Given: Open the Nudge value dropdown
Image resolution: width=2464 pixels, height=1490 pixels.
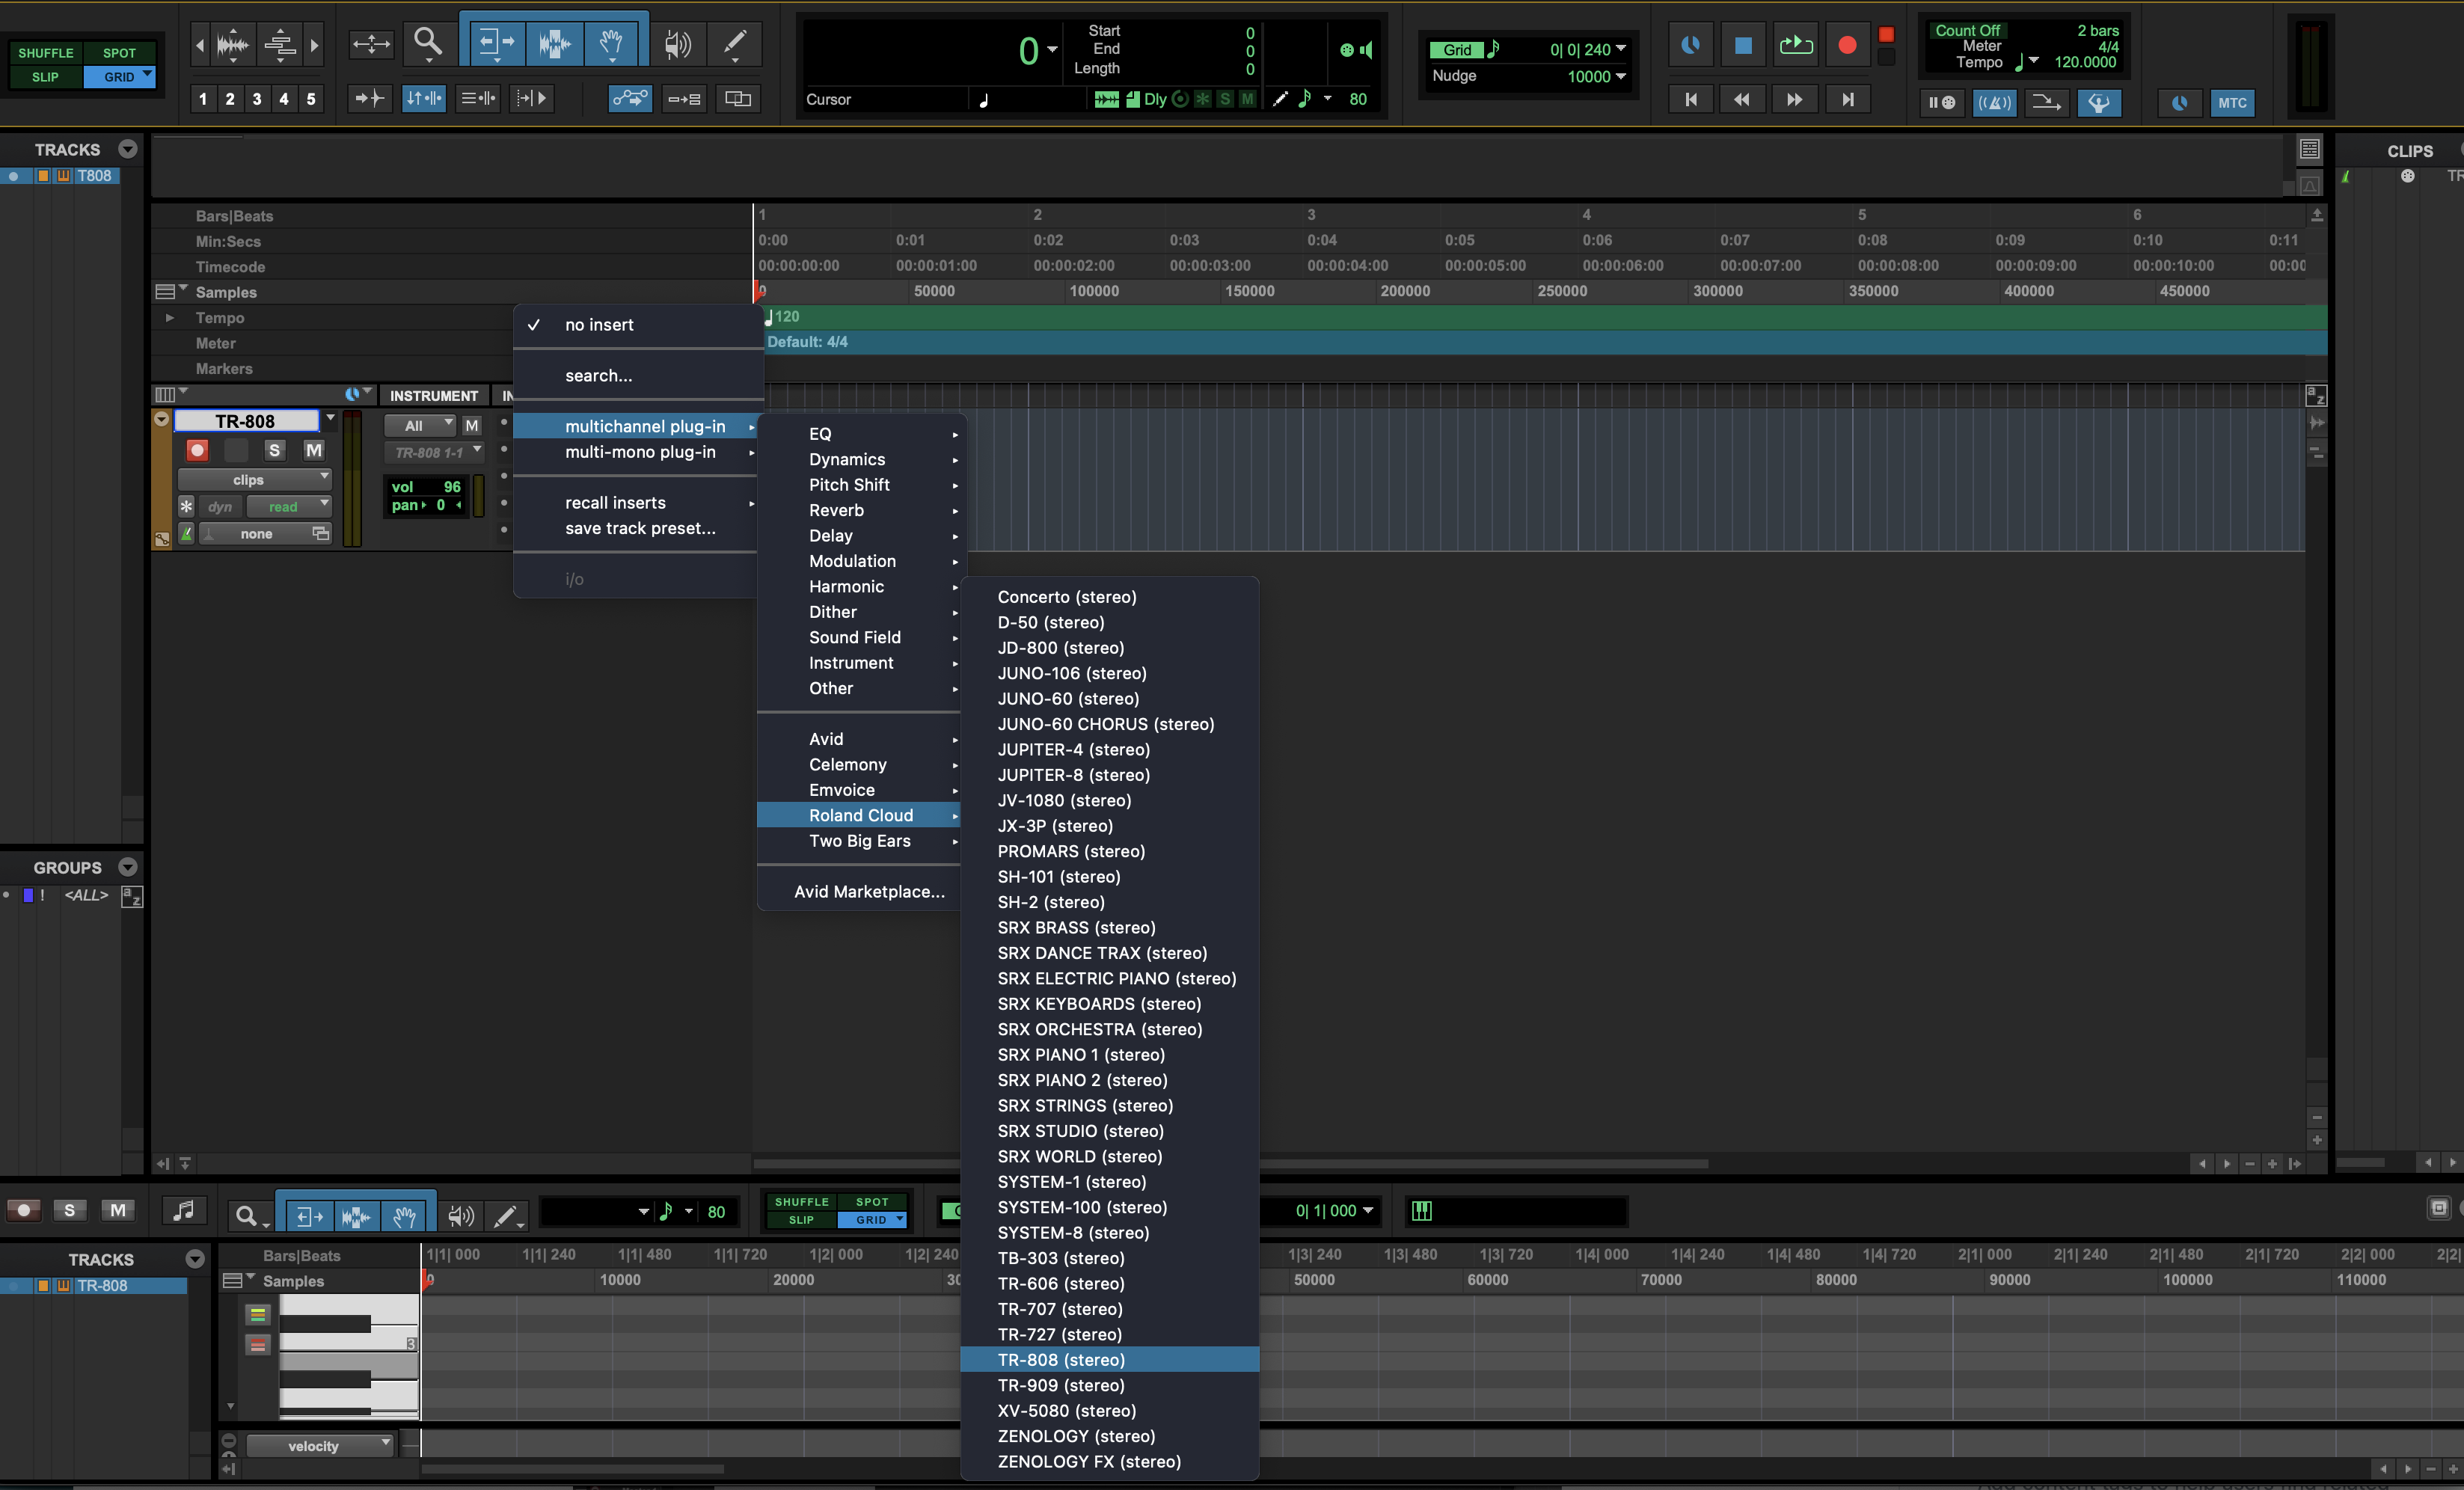Looking at the screenshot, I should 1620,76.
